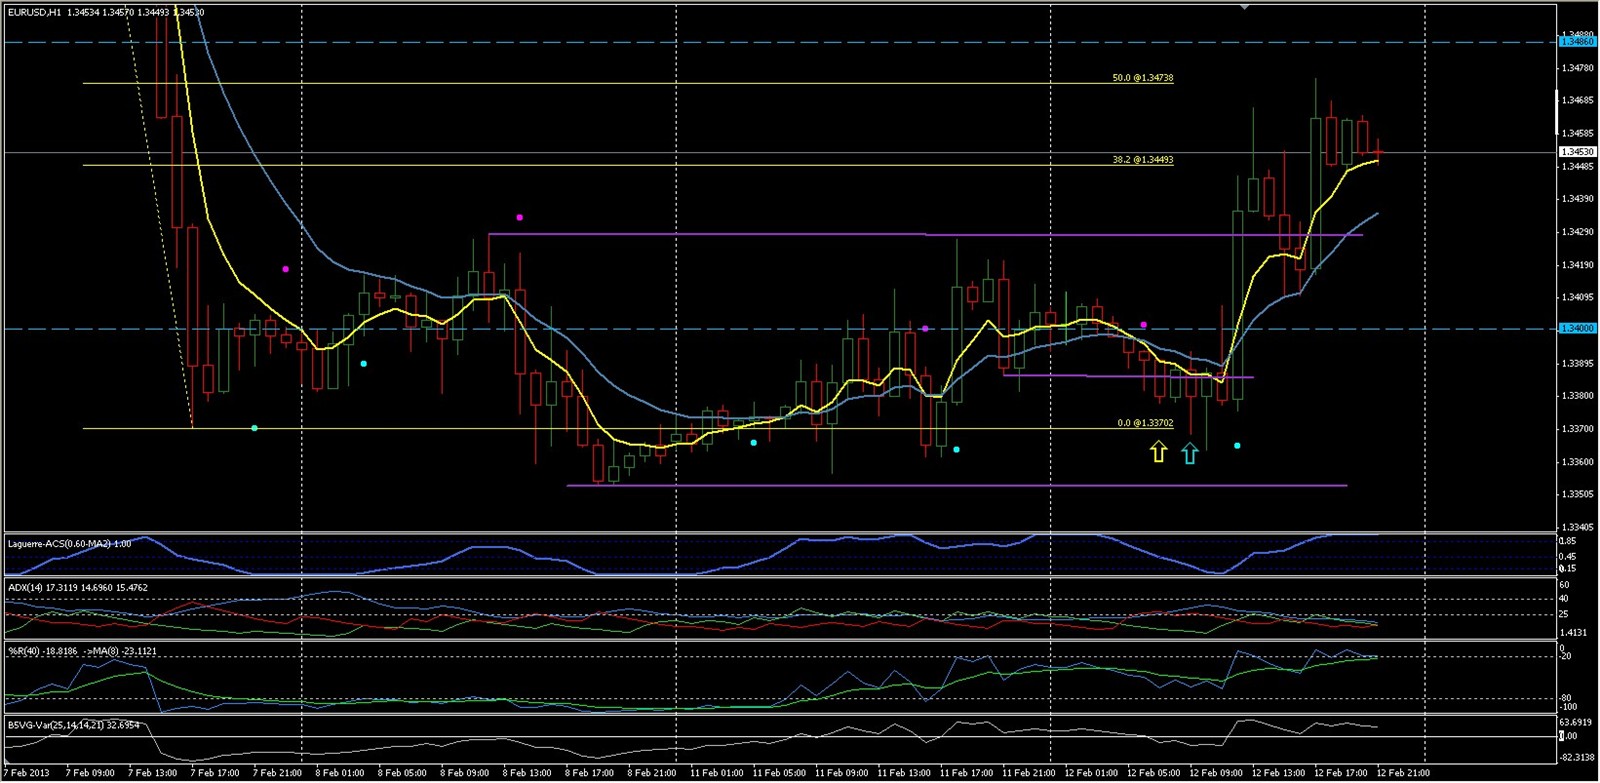Click the Fibonacci label 0.0 @1.33702

pyautogui.click(x=1145, y=423)
